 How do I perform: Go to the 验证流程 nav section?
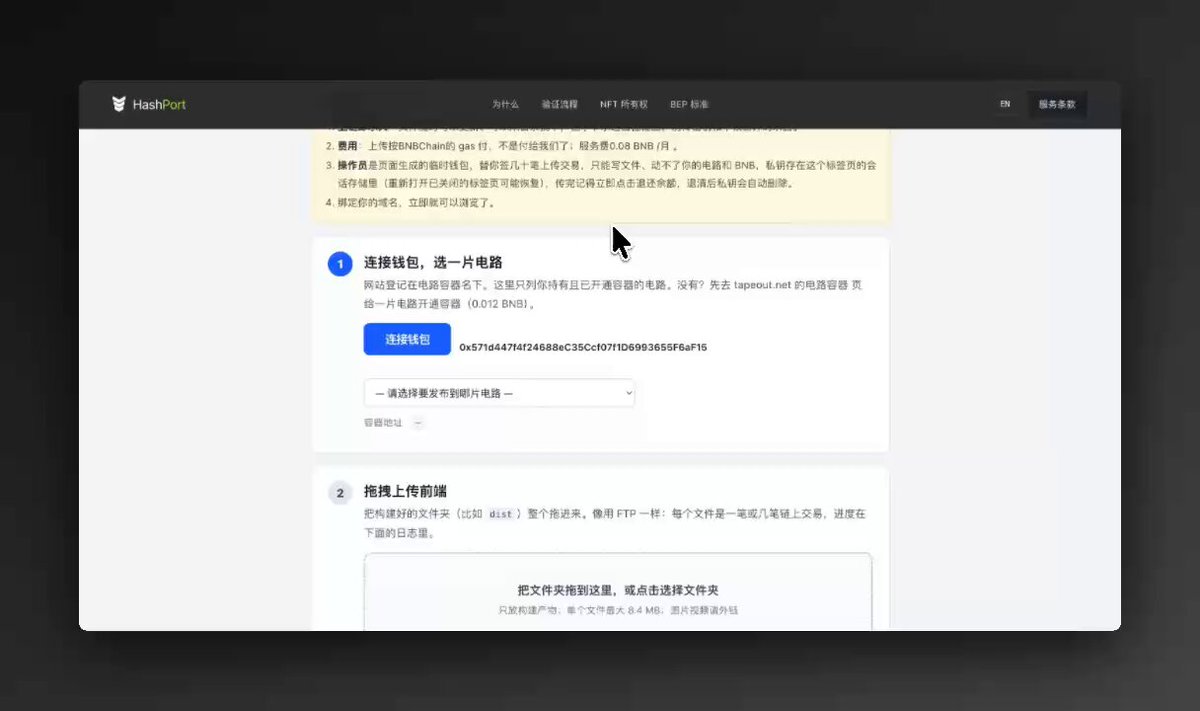(559, 104)
